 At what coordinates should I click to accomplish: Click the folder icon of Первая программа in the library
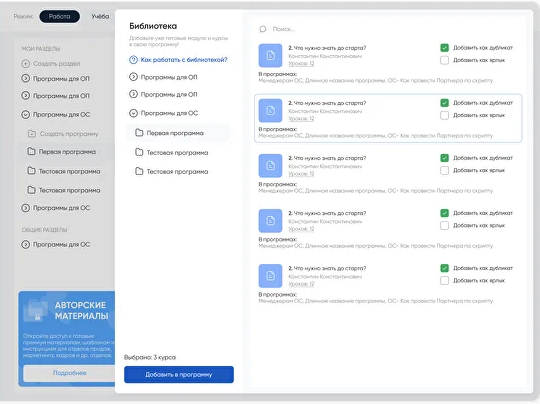pos(139,133)
